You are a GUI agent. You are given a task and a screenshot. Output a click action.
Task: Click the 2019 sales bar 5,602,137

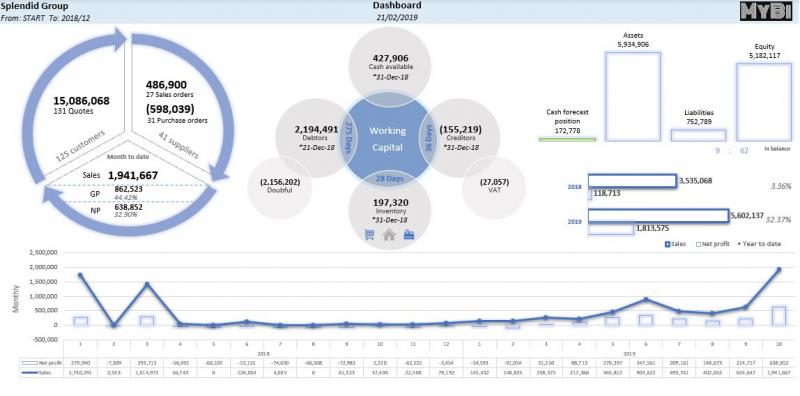658,215
